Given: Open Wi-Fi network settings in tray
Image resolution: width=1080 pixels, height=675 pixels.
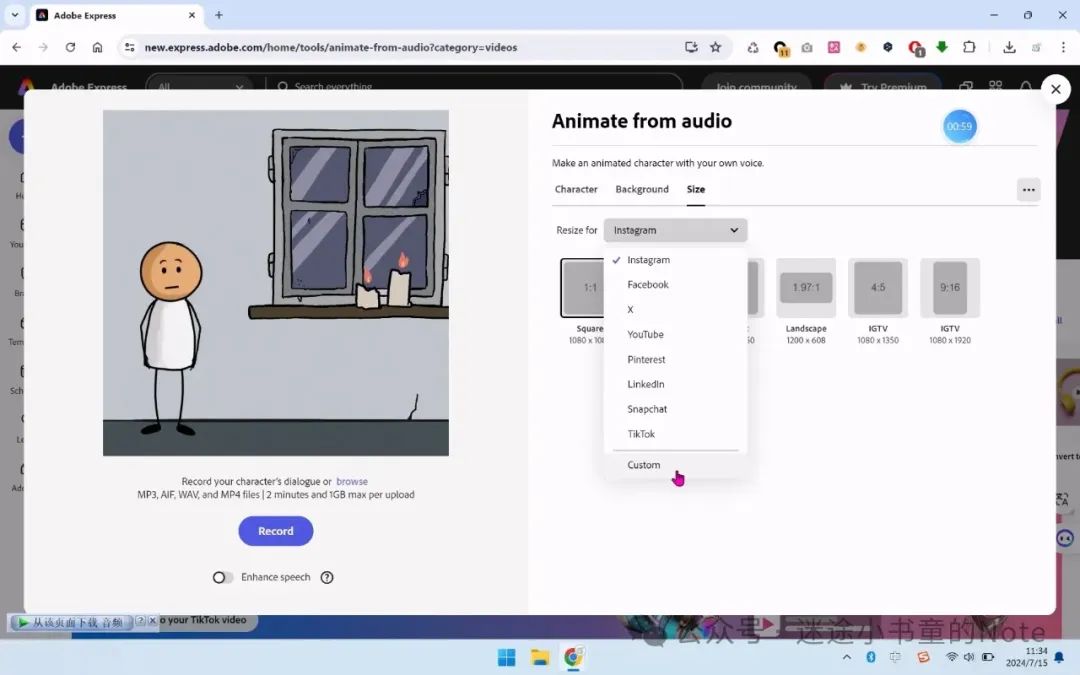Looking at the screenshot, I should pos(952,657).
